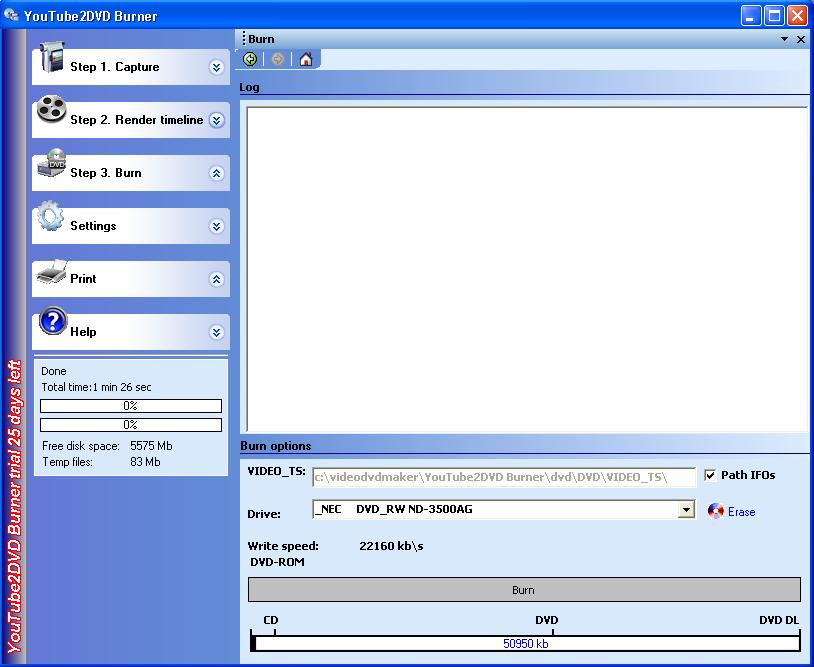Open the Settings section label
The height and width of the screenshot is (667, 814).
(93, 226)
